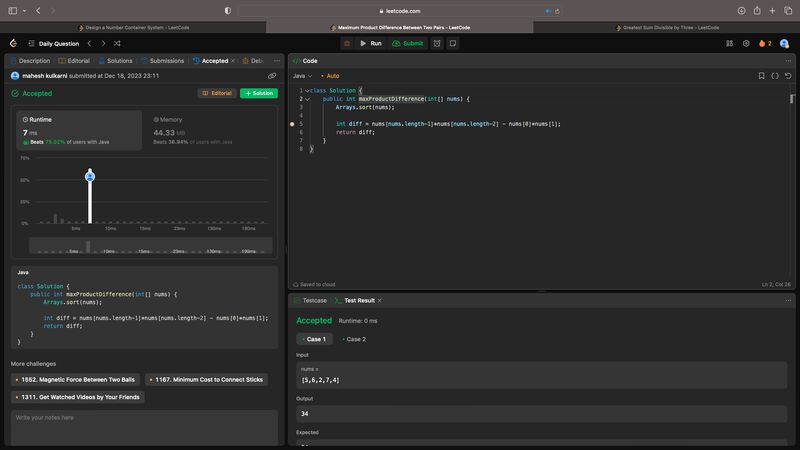
Task: Collapse the maxProductDifference method fold arrow
Action: coord(307,99)
